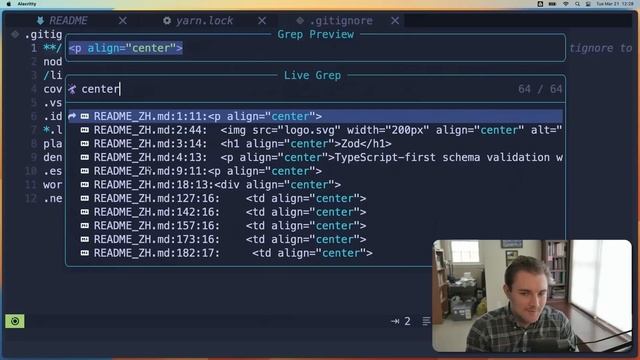640x360 pixels.
Task: Switch to the .gitignore tab
Action: pyautogui.click(x=341, y=20)
